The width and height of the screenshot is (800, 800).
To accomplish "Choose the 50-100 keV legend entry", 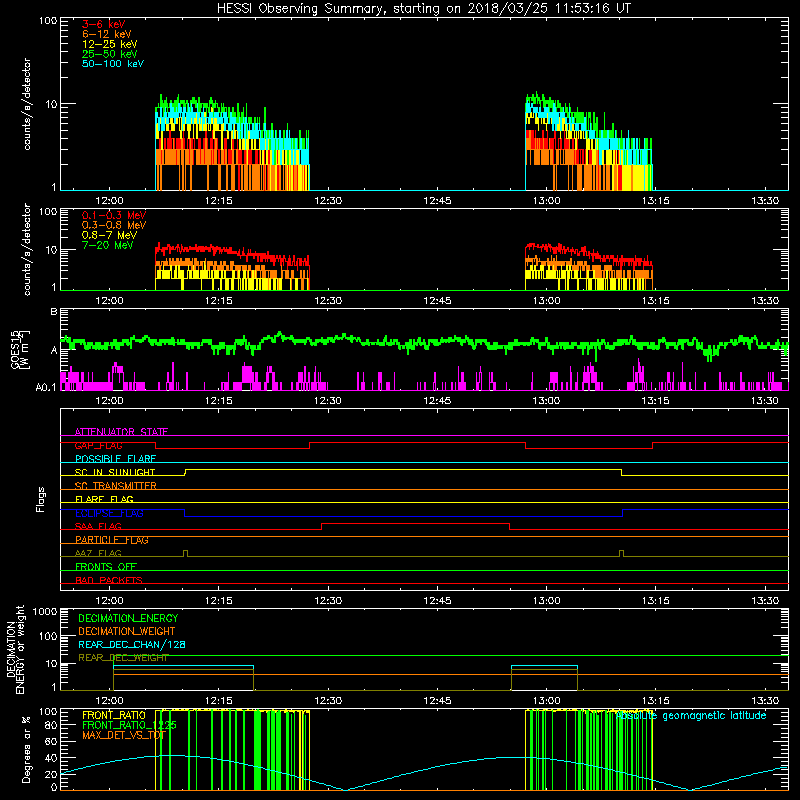I will point(113,64).
